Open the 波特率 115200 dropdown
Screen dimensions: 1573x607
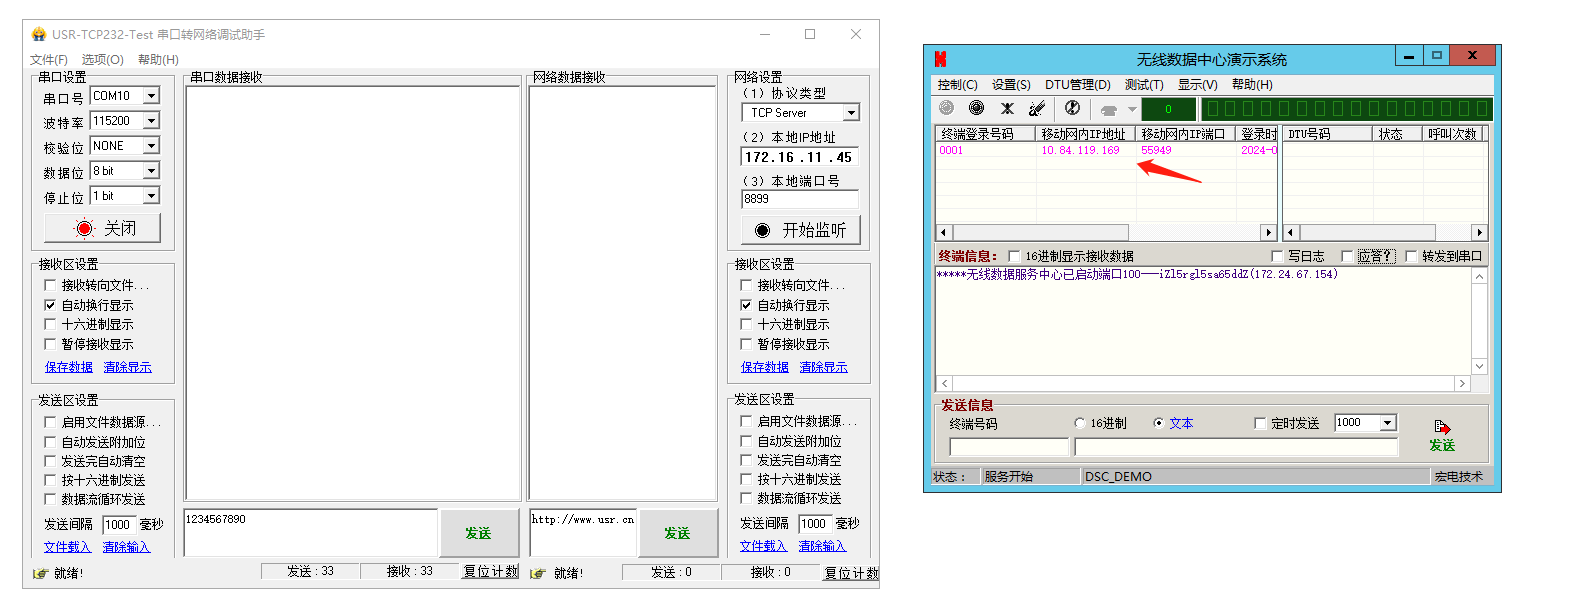point(151,121)
